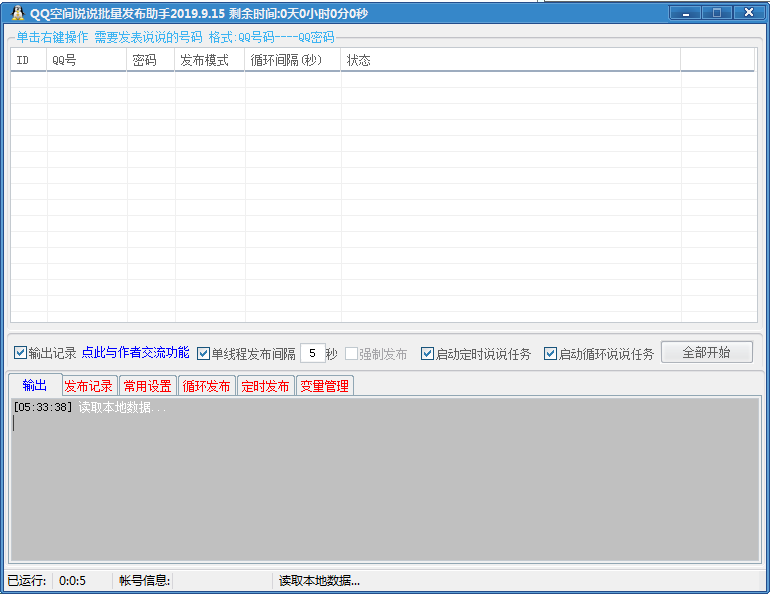Close the QQ空间说说批量发布助手 window
Viewport: 770px width, 594px height.
(749, 13)
